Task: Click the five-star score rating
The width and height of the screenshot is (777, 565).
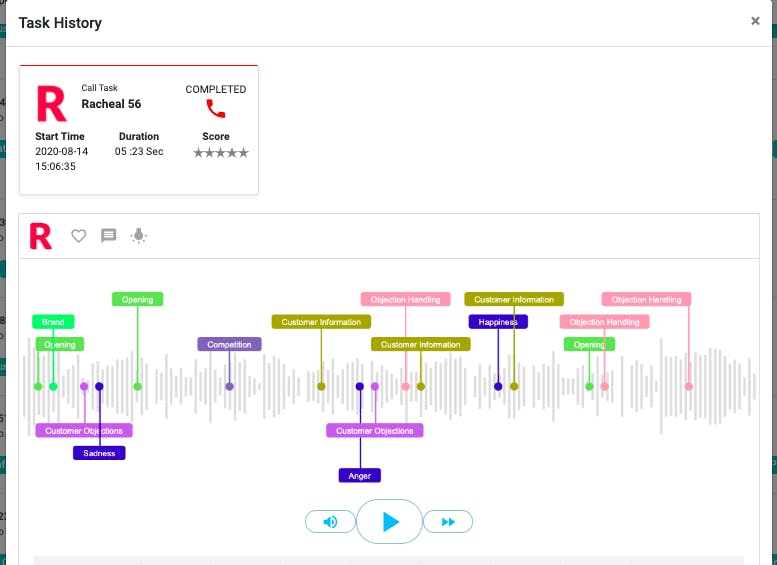Action: (221, 153)
